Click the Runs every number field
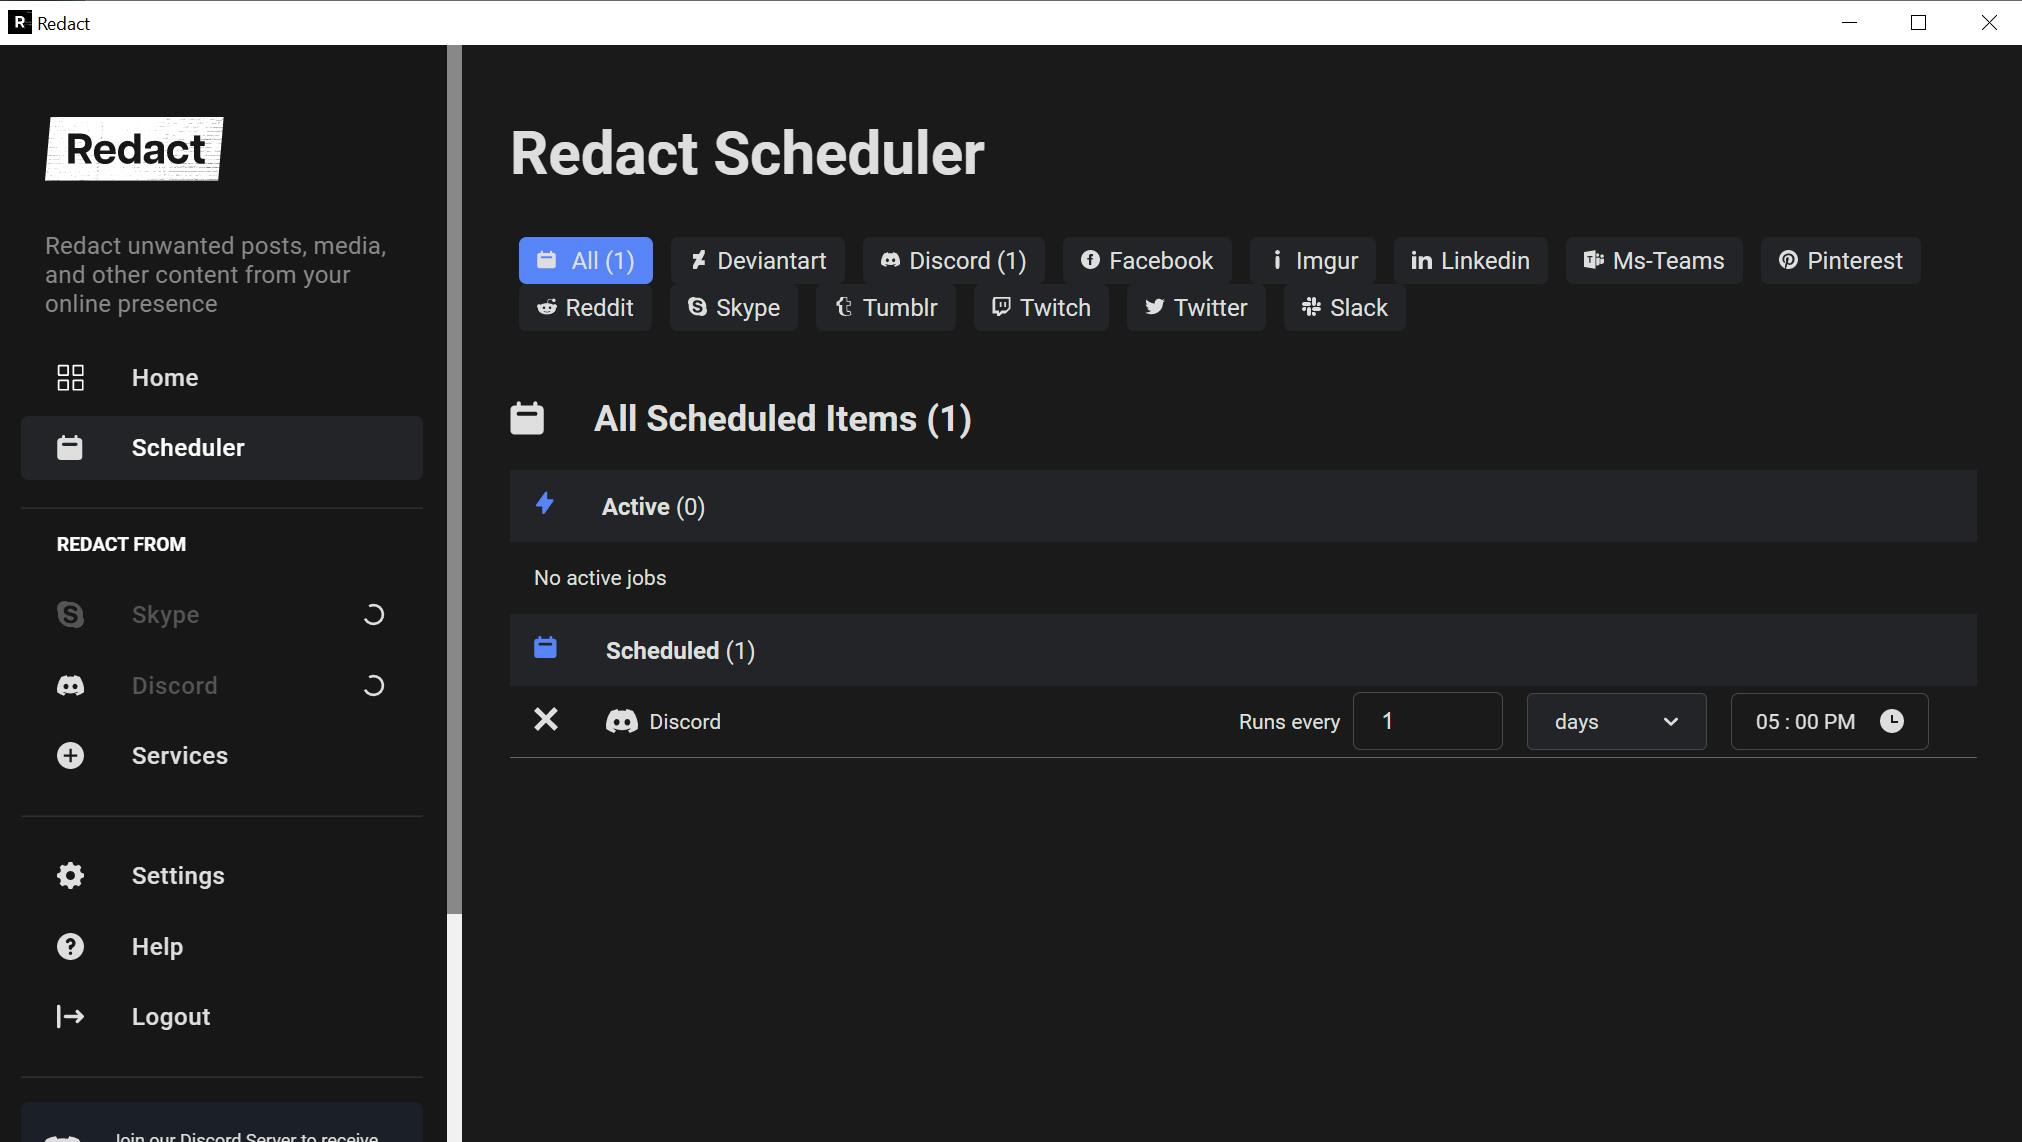Screen dimensions: 2022x1142 (x=1428, y=721)
